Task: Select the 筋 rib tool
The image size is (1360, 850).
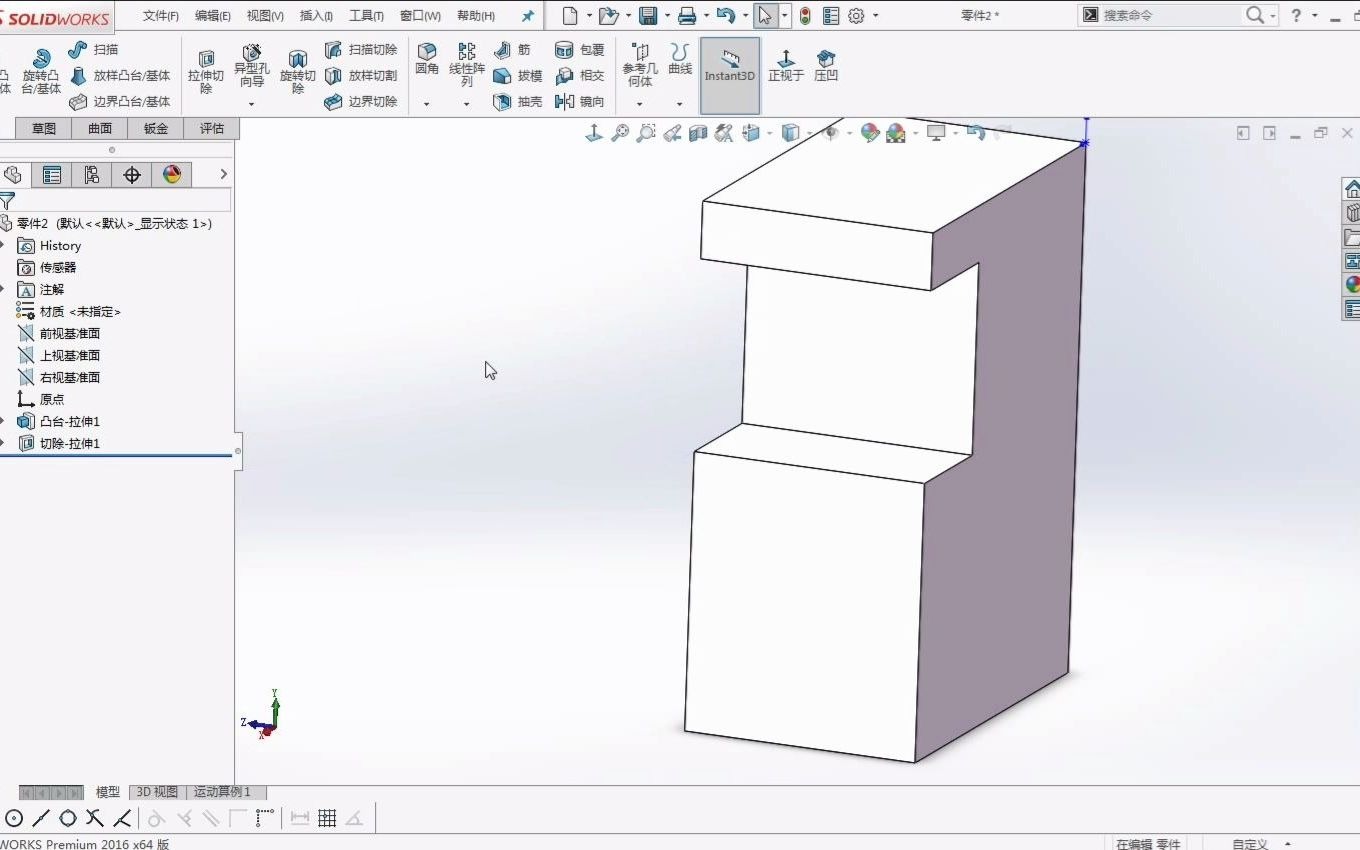Action: [x=512, y=49]
